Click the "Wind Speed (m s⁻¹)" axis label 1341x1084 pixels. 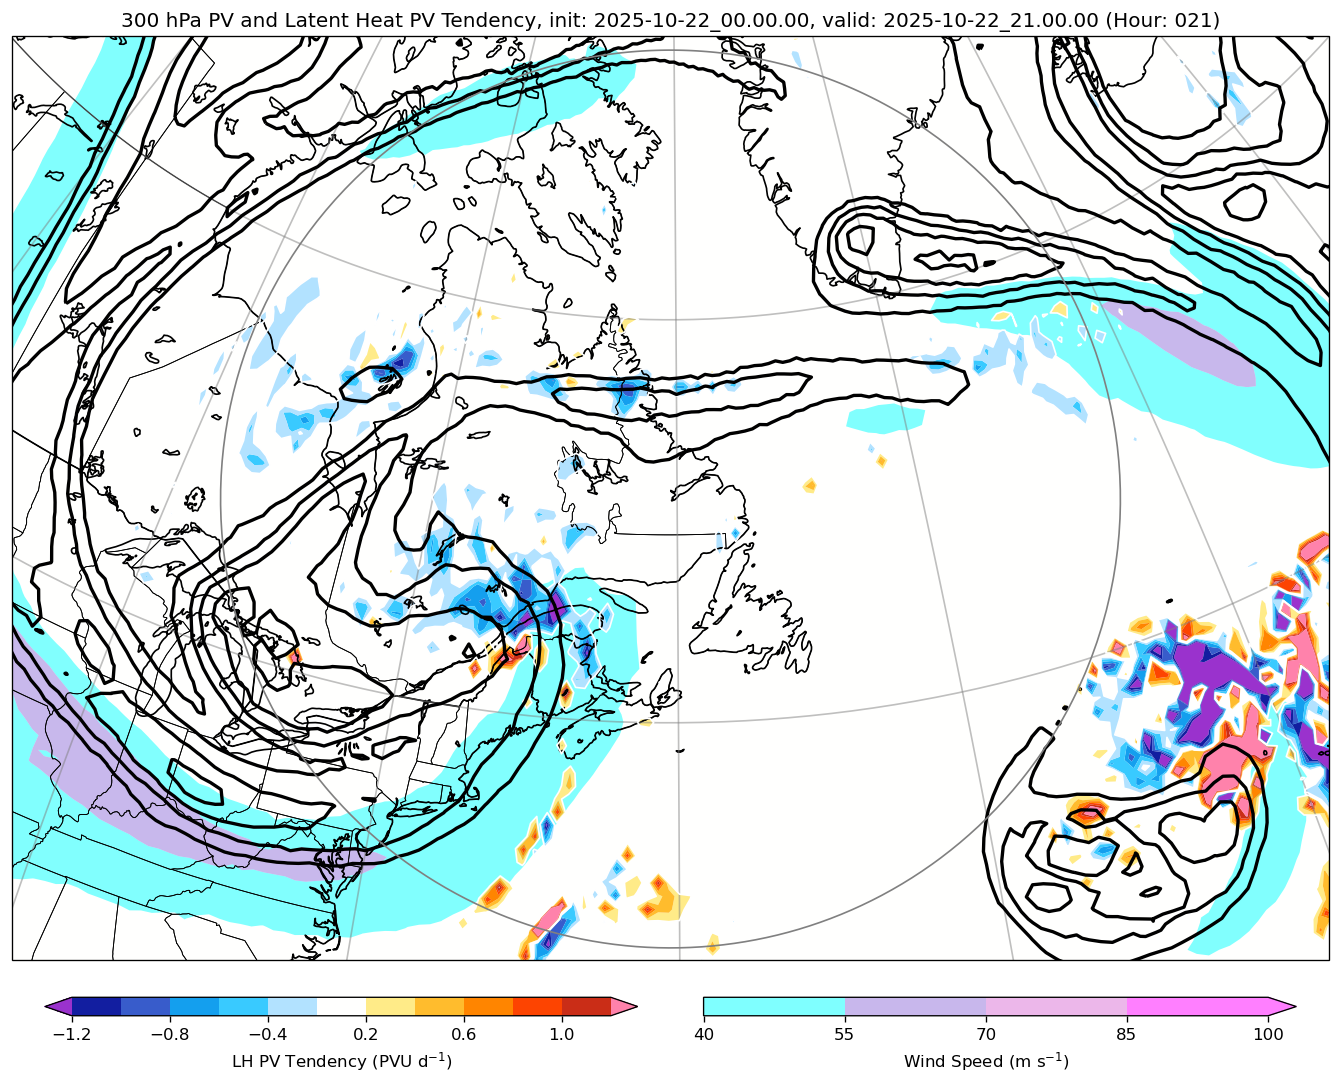pos(986,1061)
